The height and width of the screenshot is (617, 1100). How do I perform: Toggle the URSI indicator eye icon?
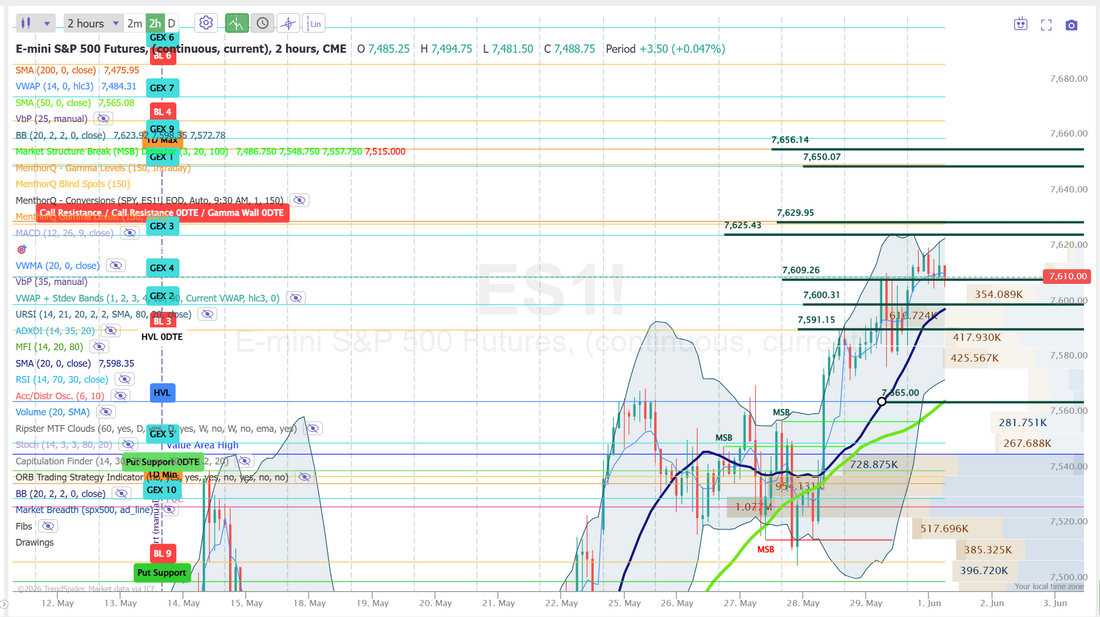(x=207, y=314)
